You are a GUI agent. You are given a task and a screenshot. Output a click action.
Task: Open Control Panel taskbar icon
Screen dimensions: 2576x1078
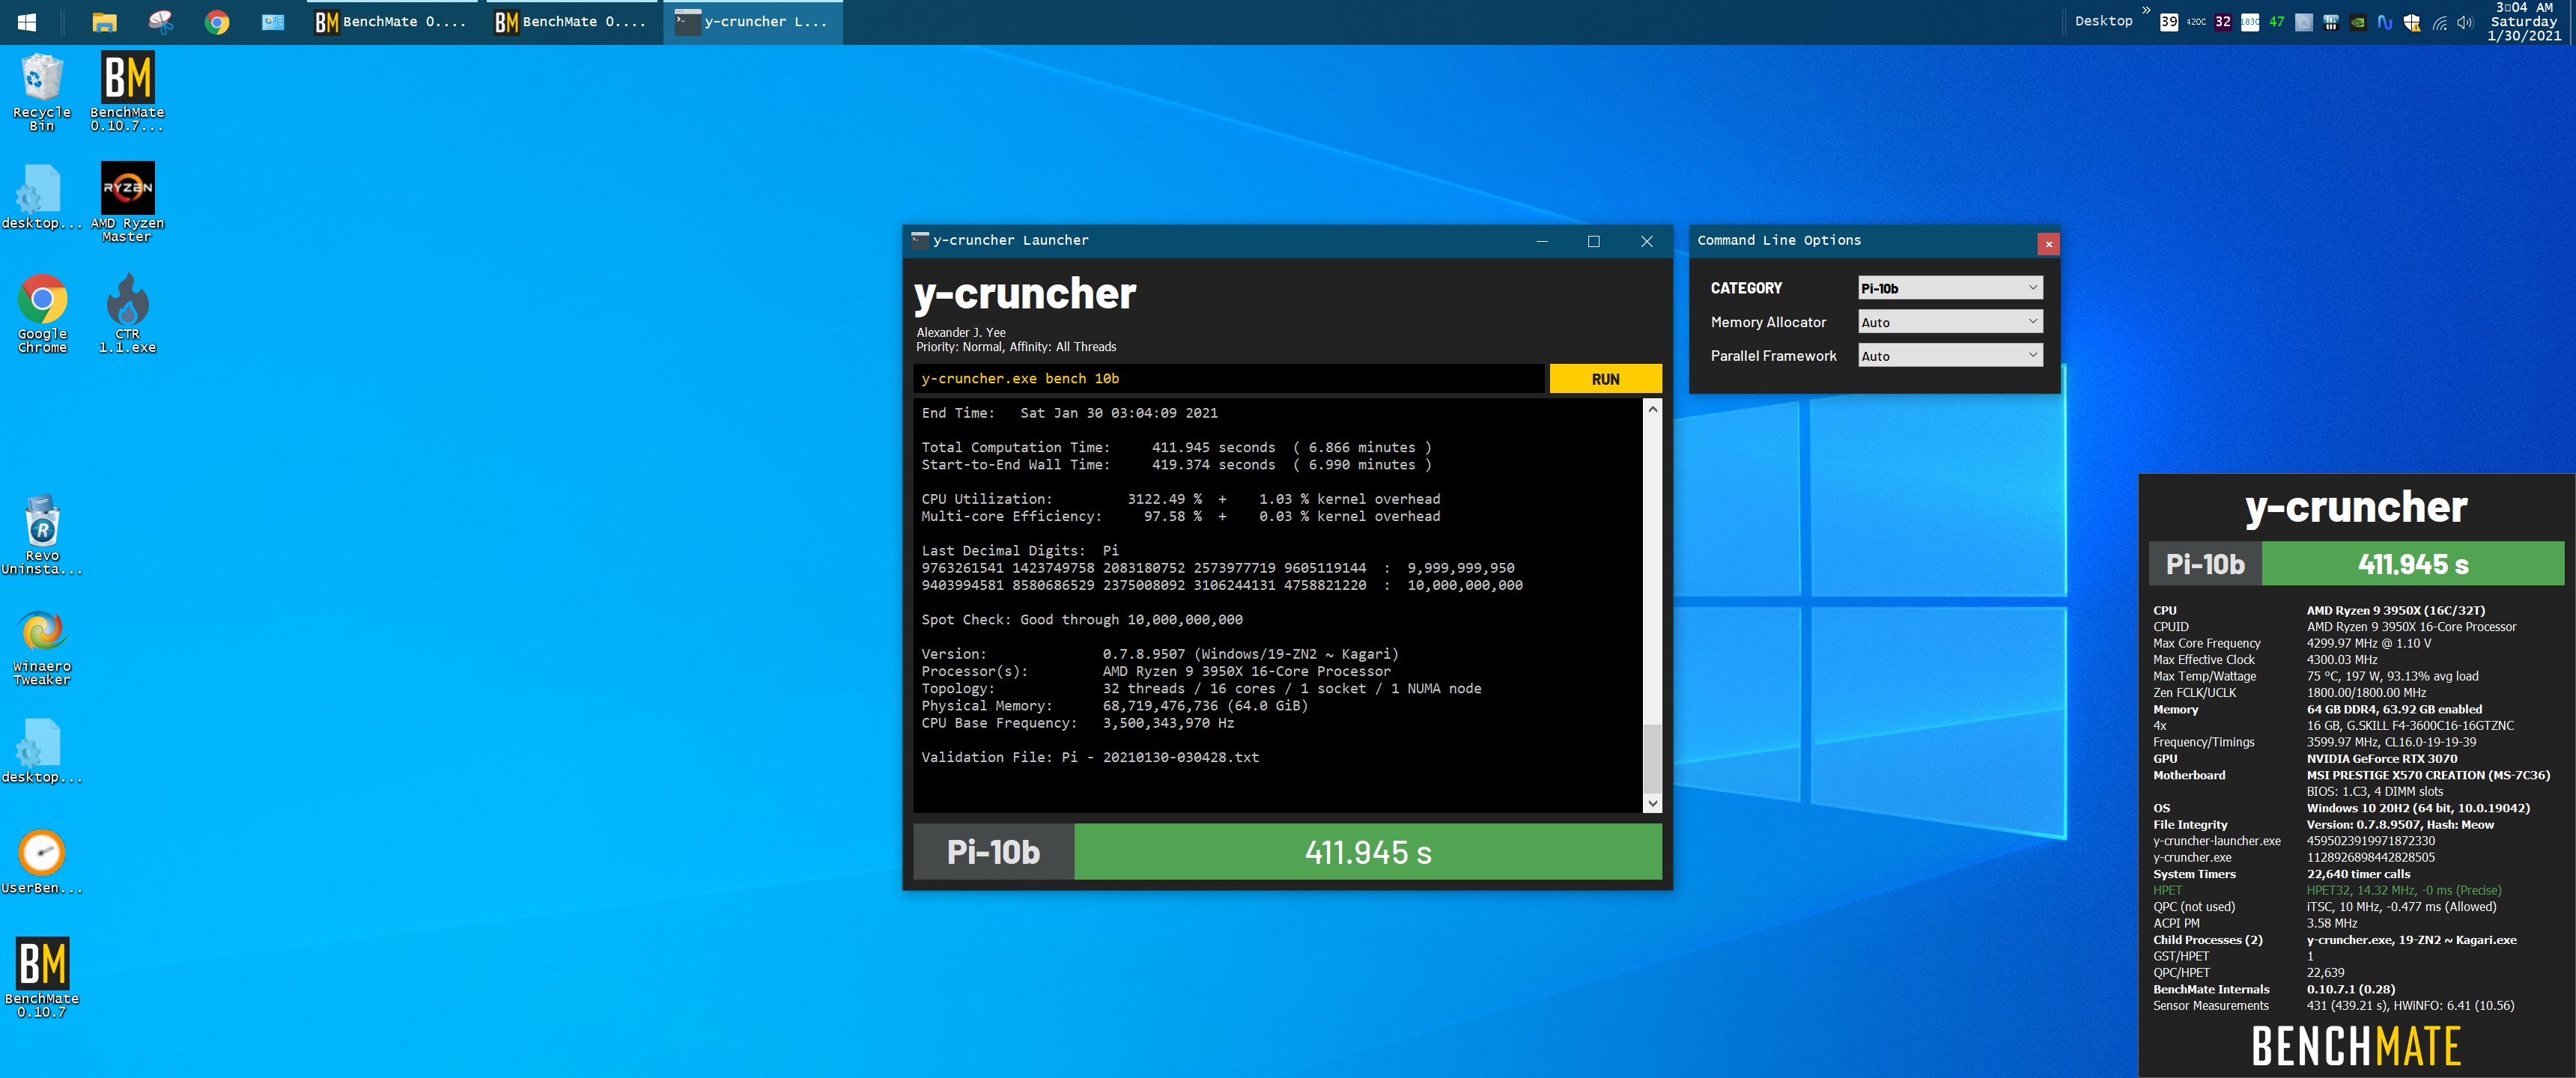pyautogui.click(x=273, y=22)
